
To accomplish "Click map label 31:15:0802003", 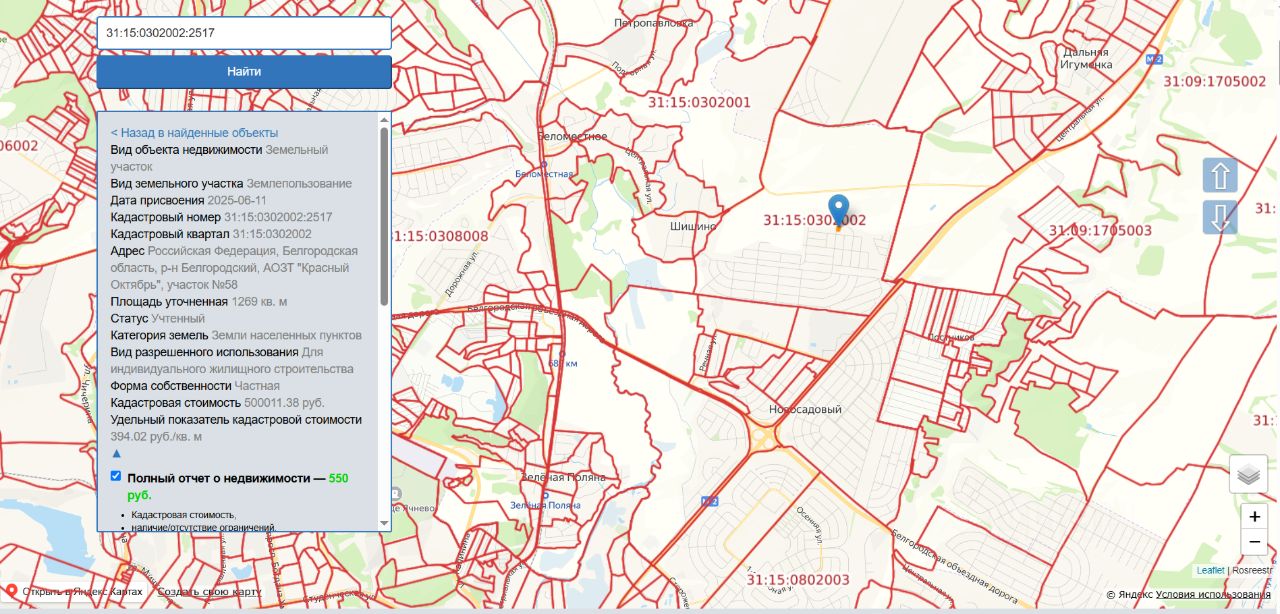I will coord(798,579).
